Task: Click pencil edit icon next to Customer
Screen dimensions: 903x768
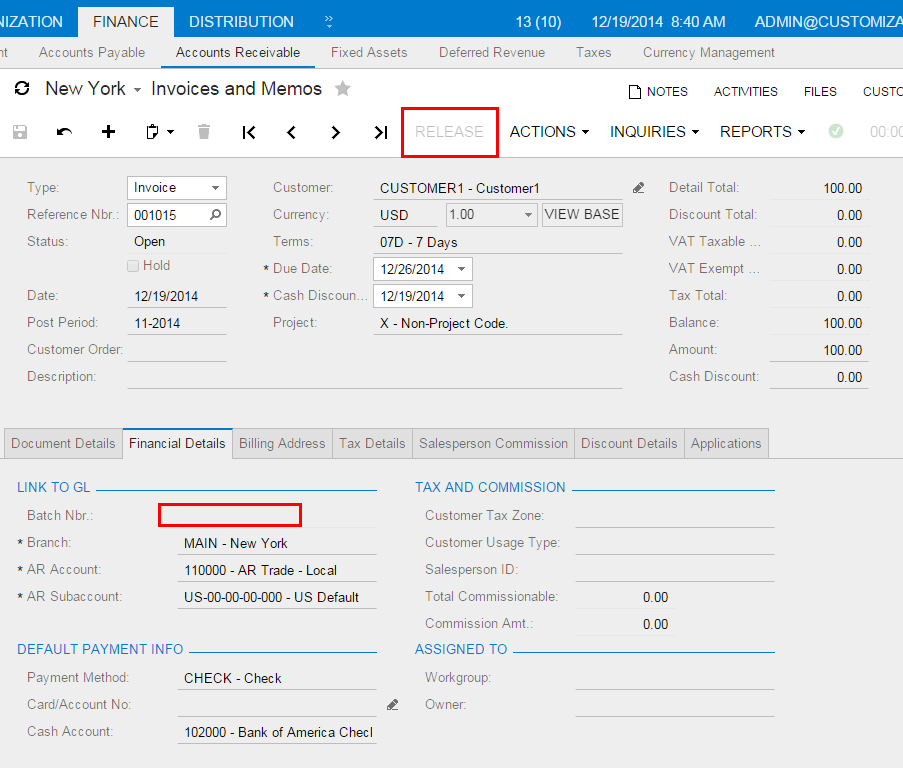Action: pyautogui.click(x=639, y=188)
